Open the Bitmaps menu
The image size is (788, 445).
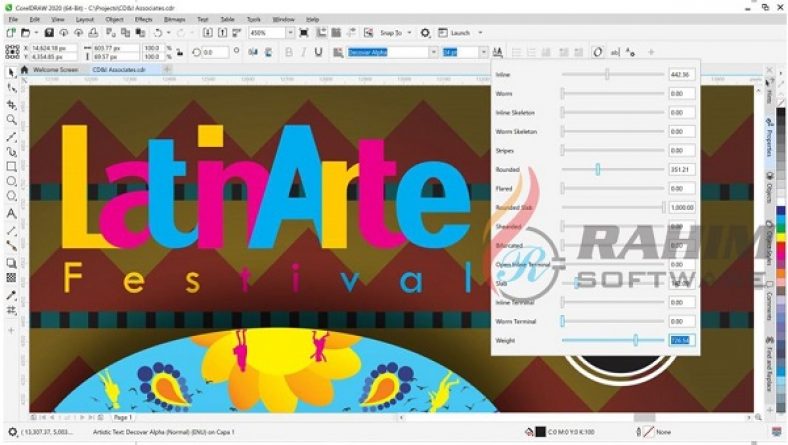pyautogui.click(x=174, y=19)
